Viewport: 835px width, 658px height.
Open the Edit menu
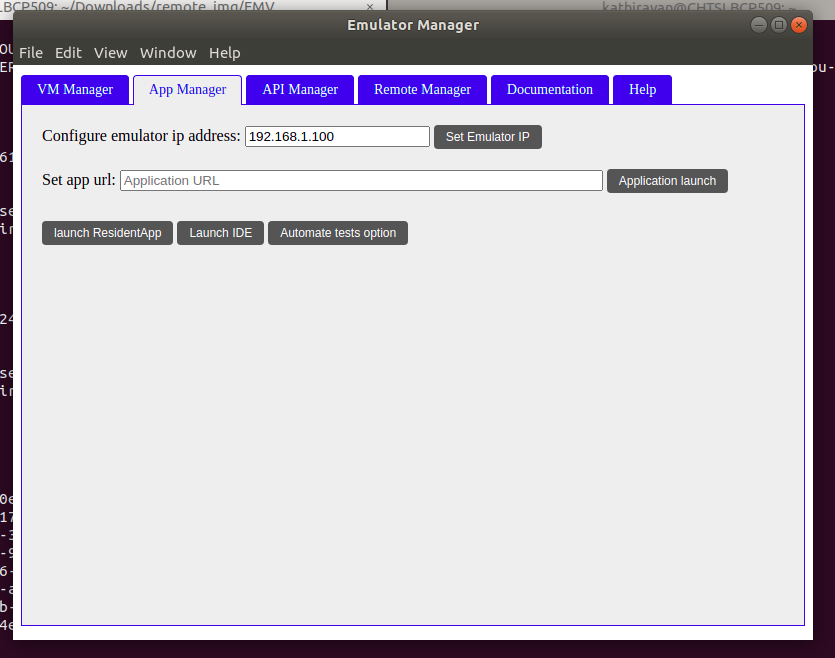[x=68, y=52]
